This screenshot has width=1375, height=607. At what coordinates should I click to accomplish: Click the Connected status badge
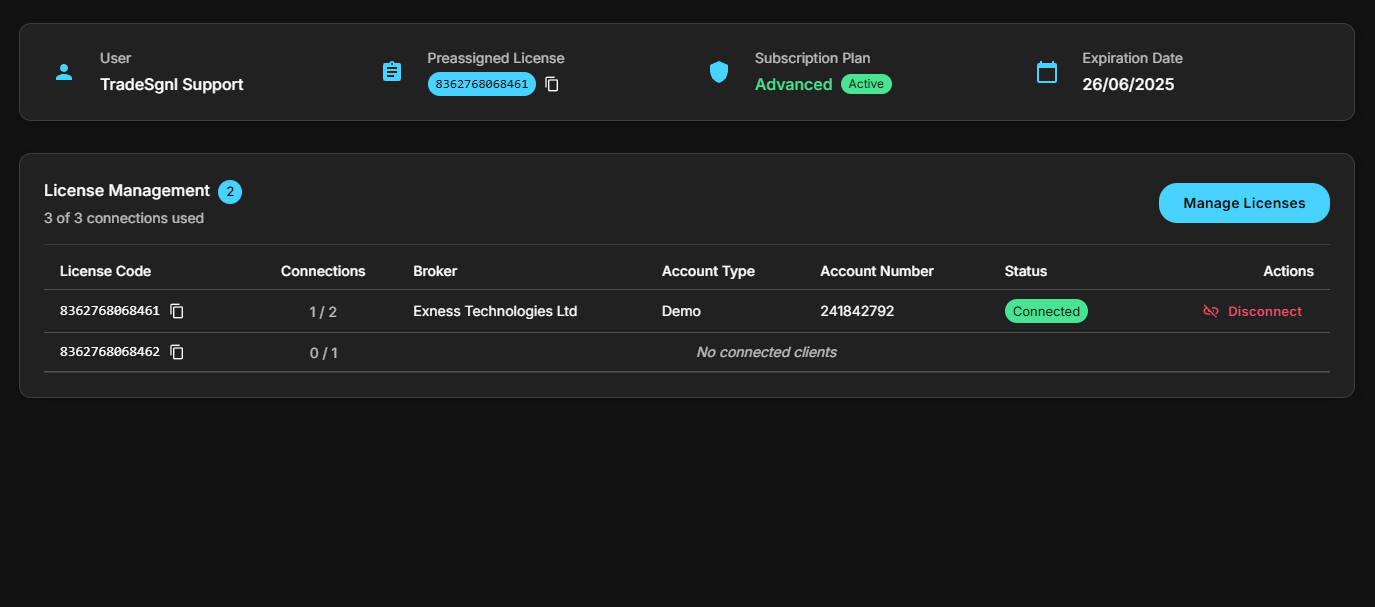[x=1046, y=311]
